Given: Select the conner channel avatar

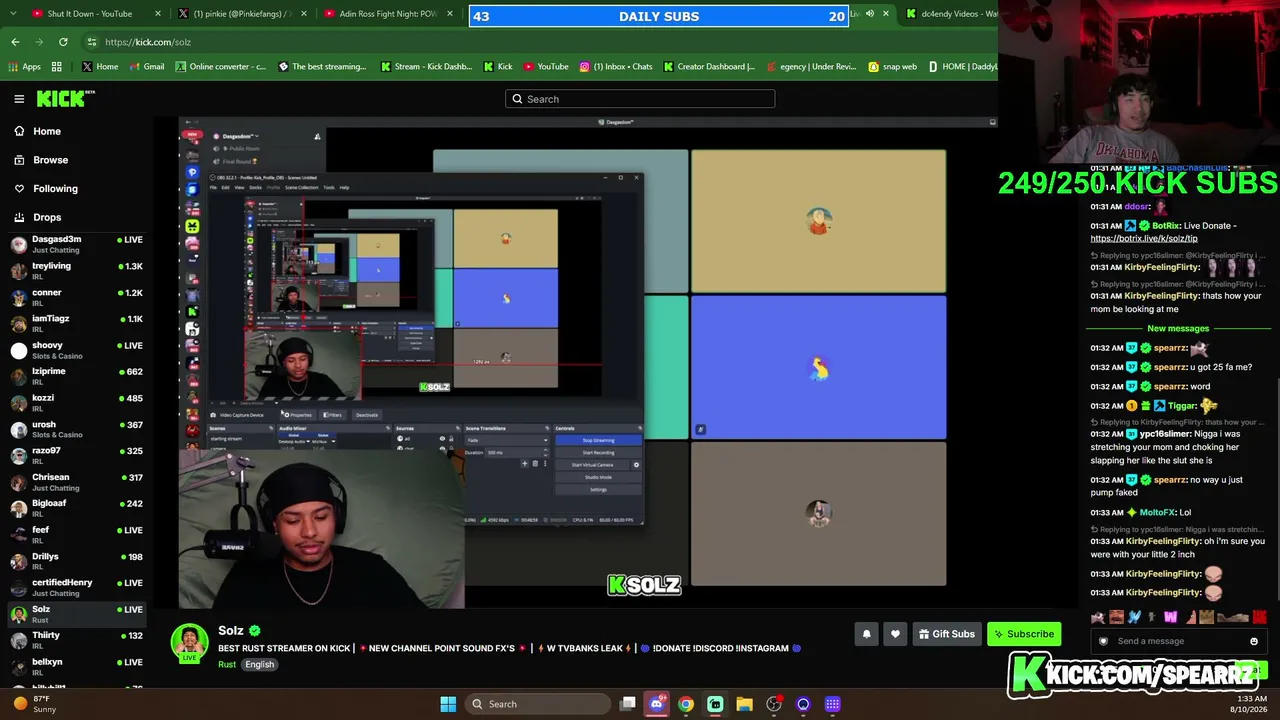Looking at the screenshot, I should 19,297.
